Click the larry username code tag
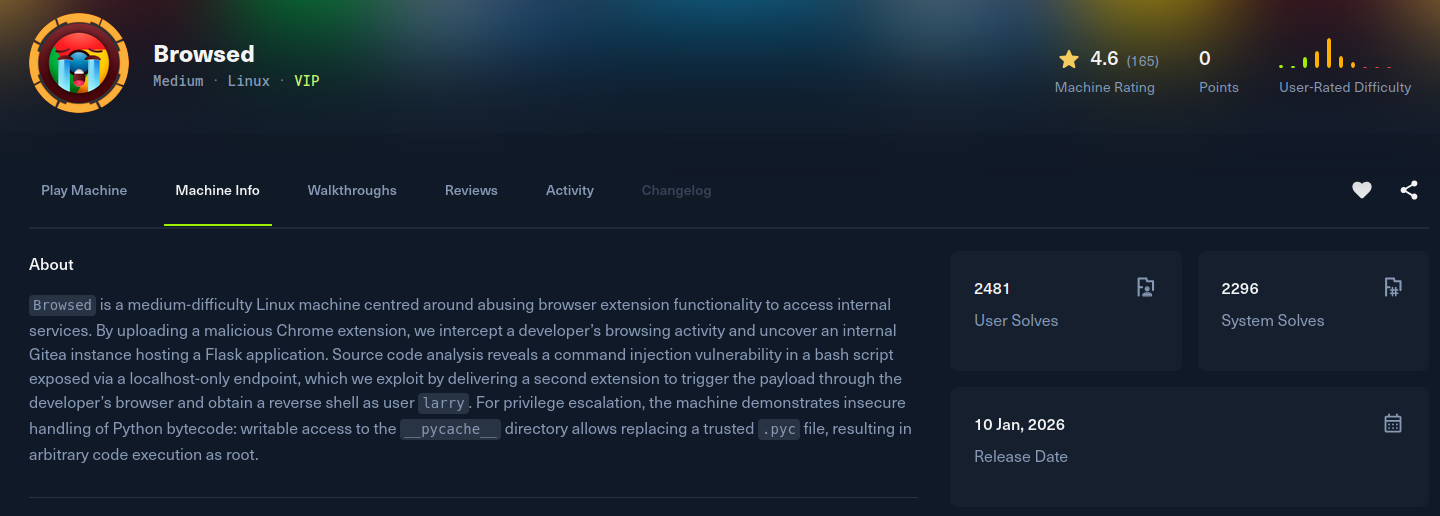Screen dimensions: 1440x516 tap(443, 404)
